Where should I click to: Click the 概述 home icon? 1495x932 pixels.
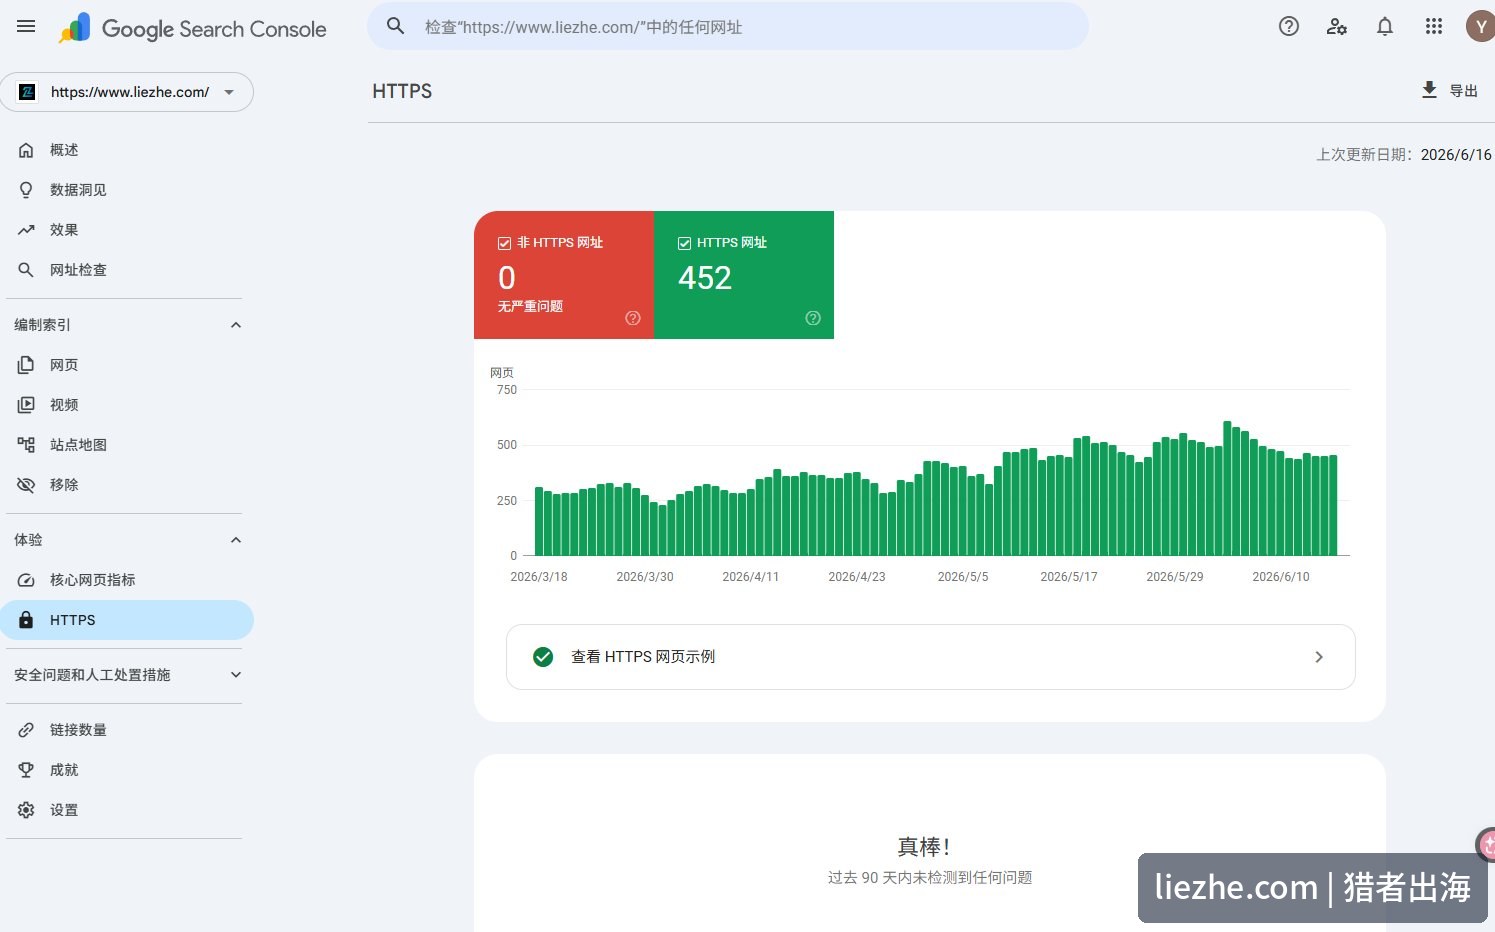point(26,150)
